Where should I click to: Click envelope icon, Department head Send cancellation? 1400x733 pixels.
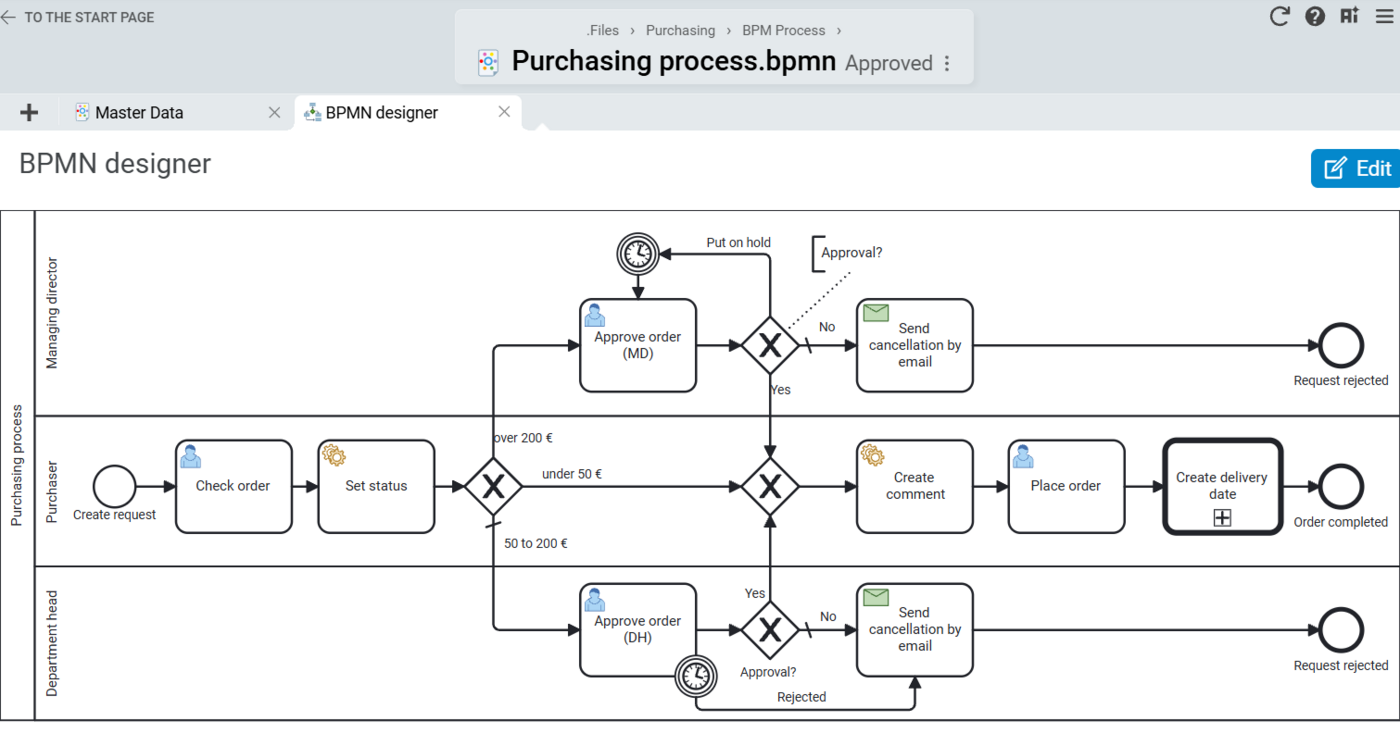(876, 597)
